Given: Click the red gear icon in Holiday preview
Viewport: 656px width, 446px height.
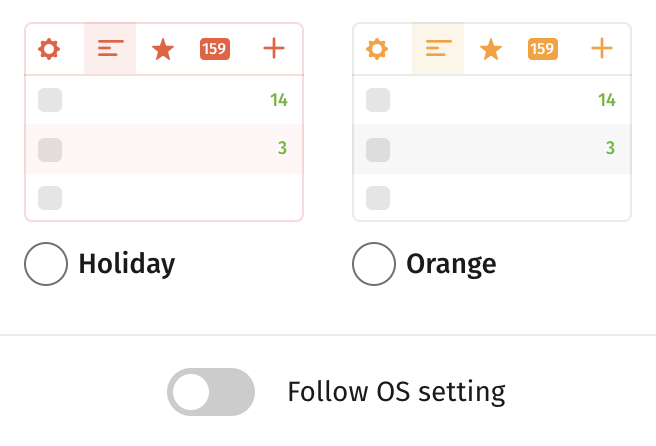Looking at the screenshot, I should (49, 49).
